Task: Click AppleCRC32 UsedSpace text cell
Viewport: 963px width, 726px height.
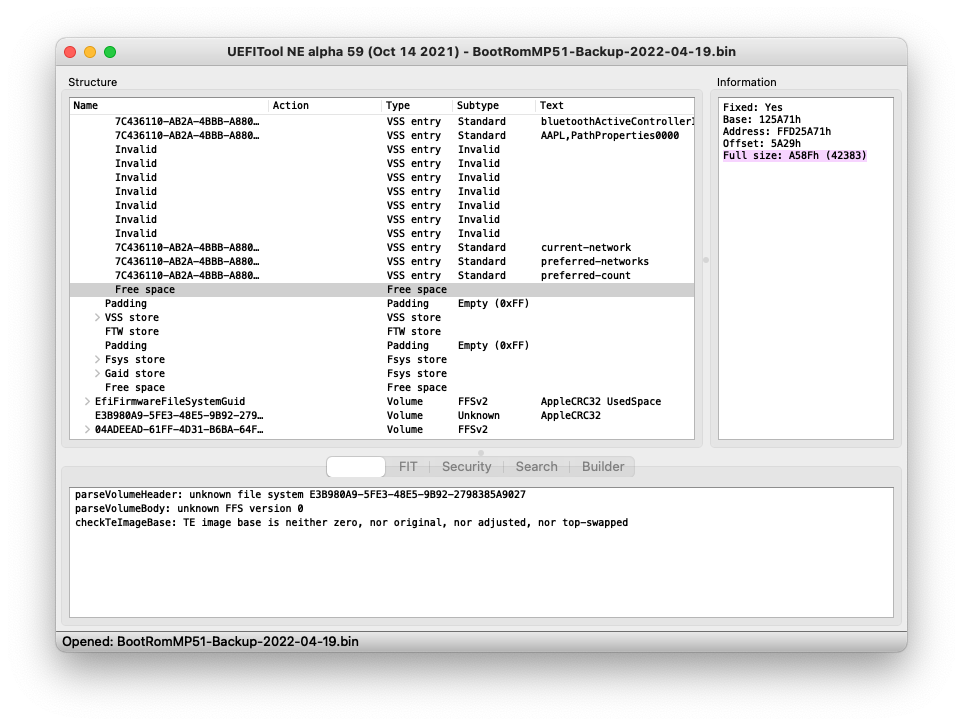Action: pos(601,402)
